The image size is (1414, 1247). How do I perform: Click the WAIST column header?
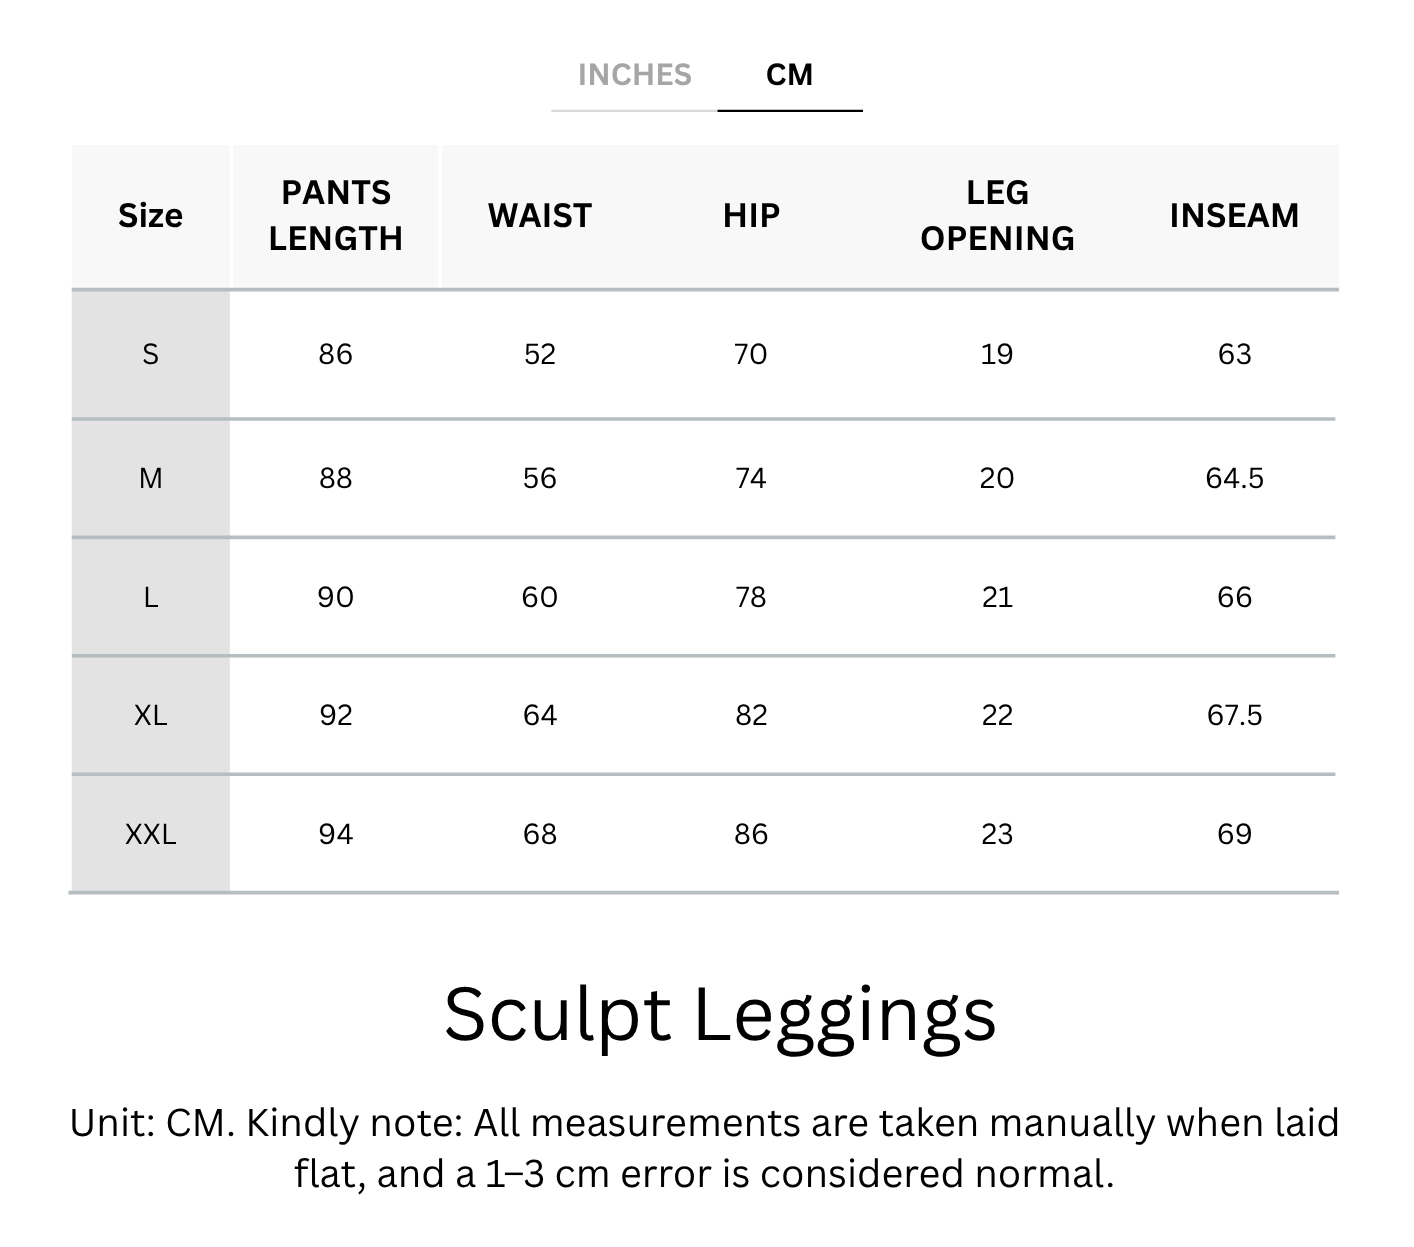540,216
